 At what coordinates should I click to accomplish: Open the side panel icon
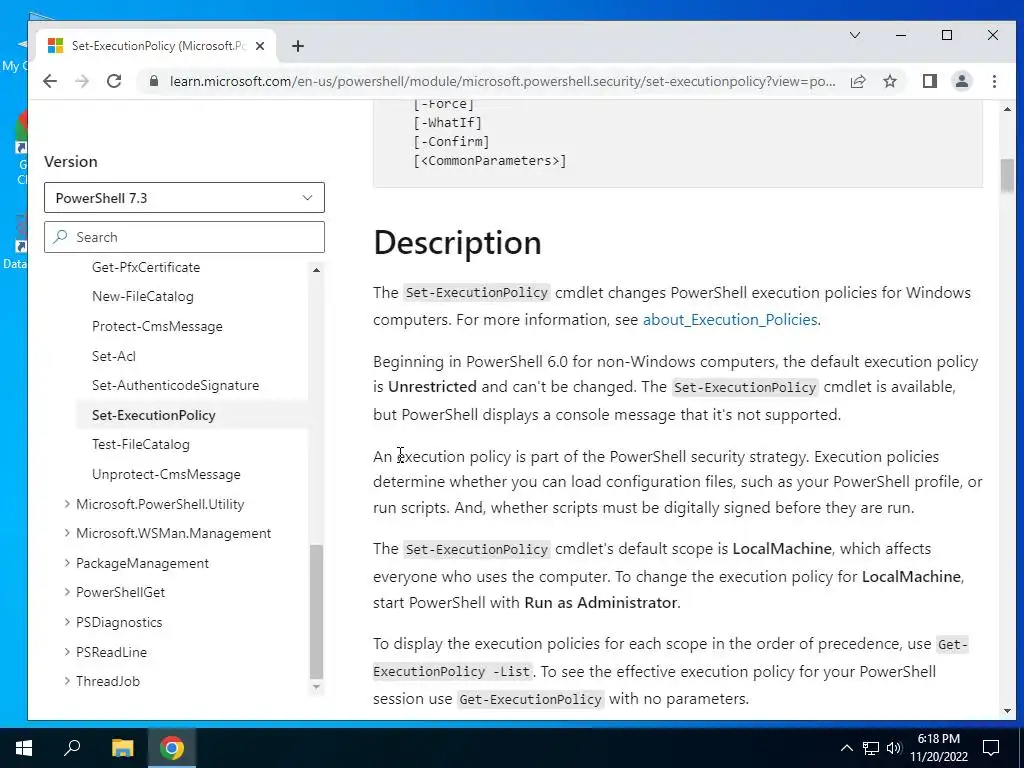coord(929,81)
